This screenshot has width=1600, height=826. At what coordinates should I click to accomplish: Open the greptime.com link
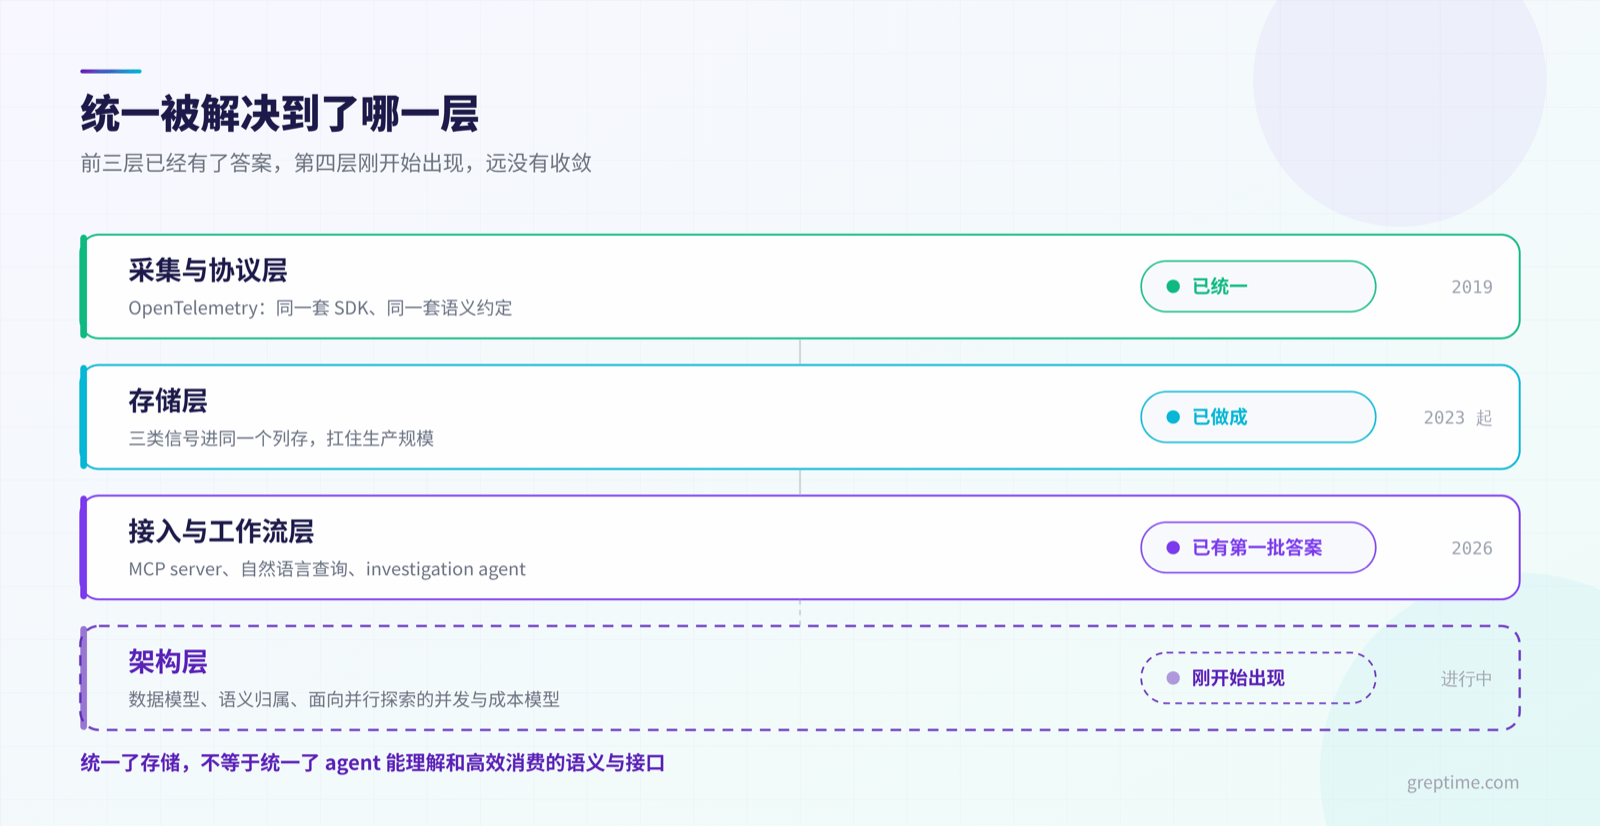click(x=1462, y=783)
